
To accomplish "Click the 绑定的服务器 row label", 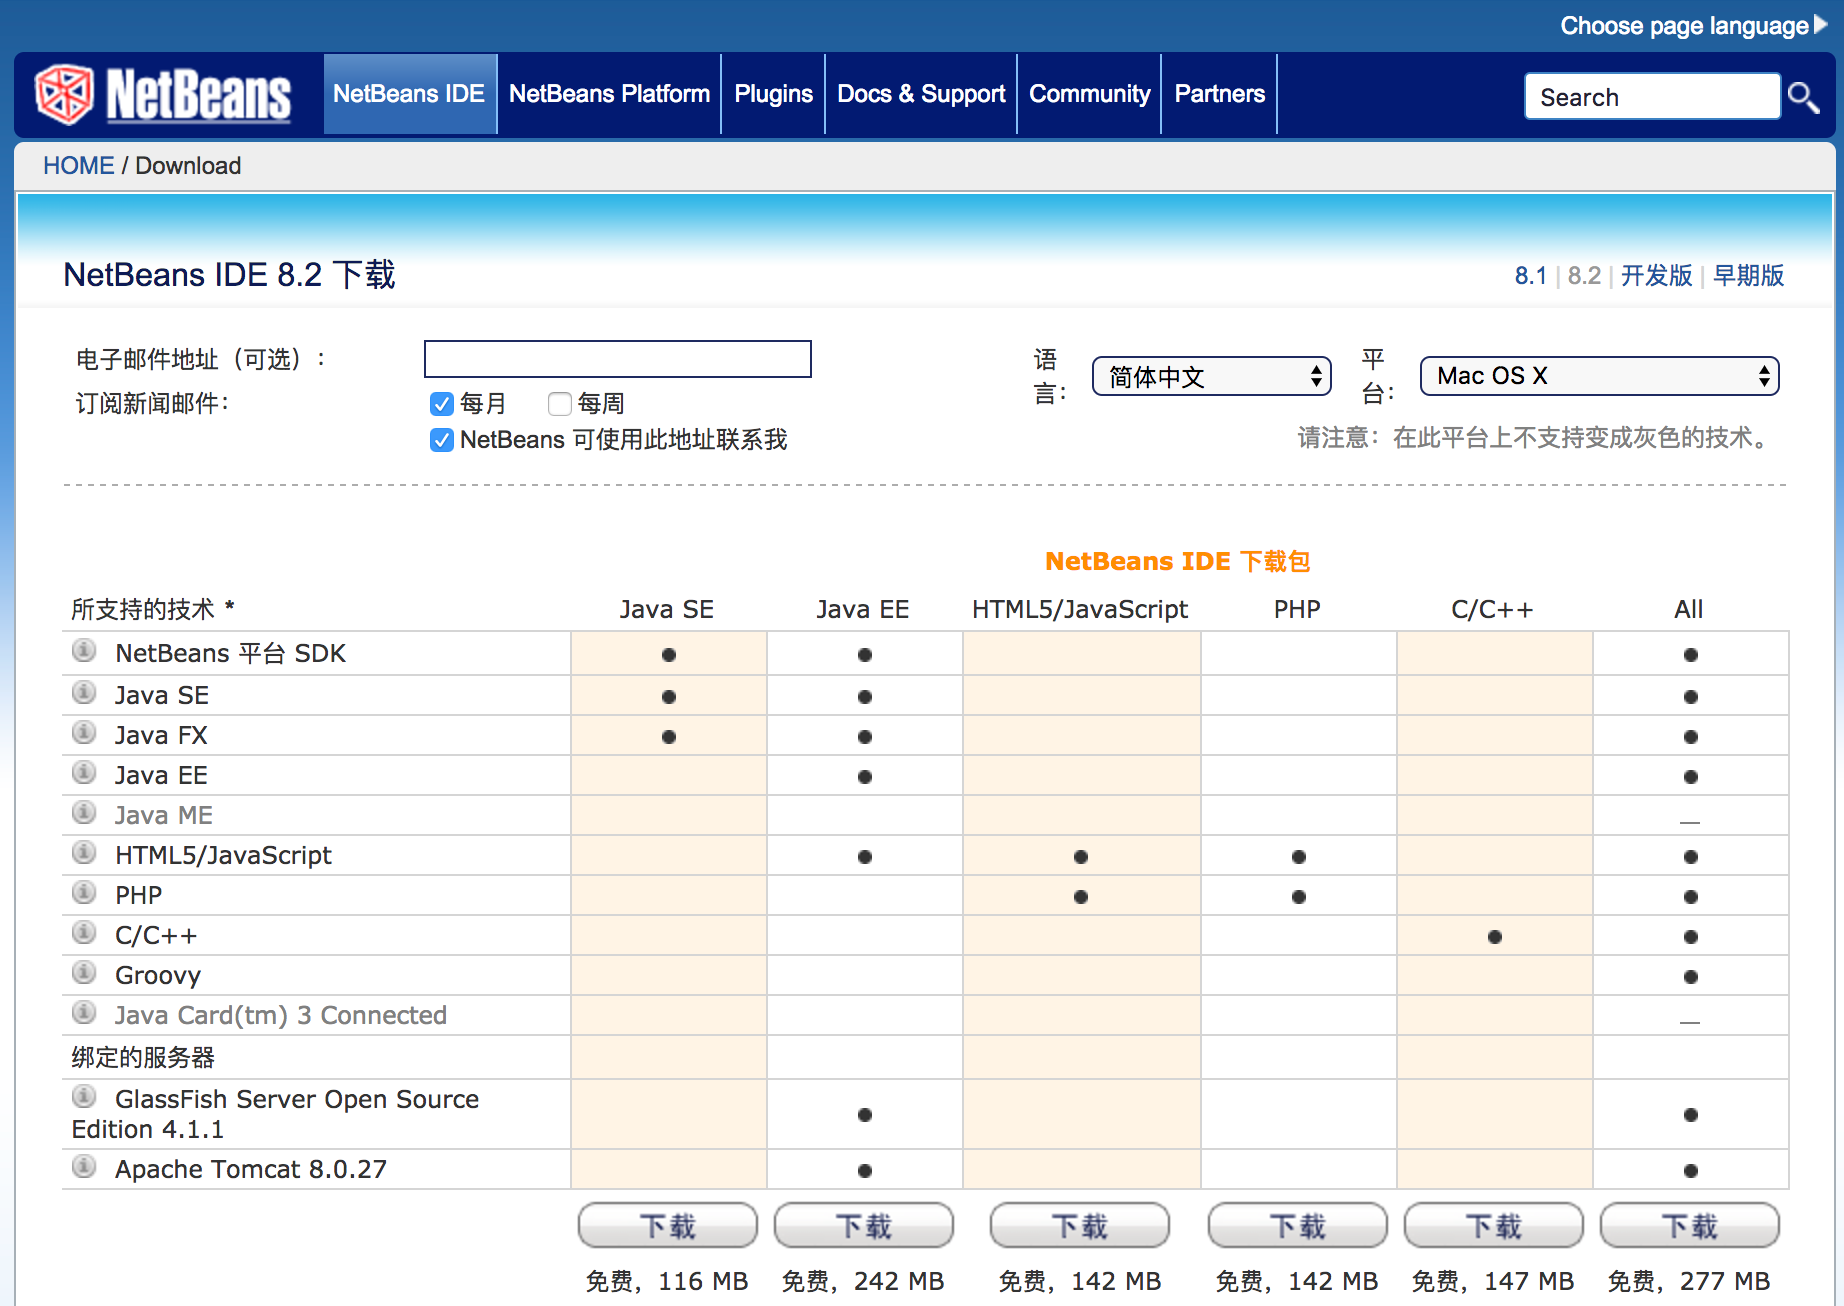I will point(143,1058).
